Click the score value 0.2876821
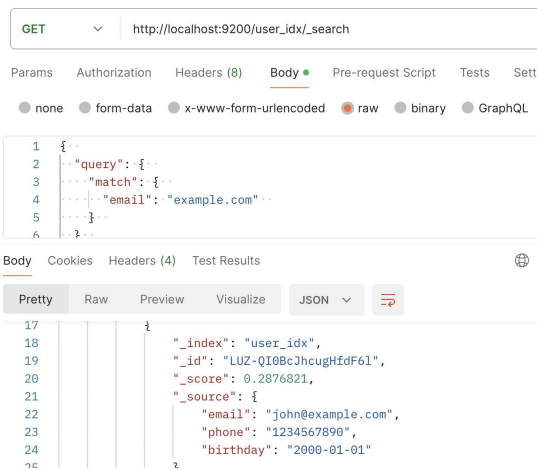537x470 pixels. click(276, 379)
